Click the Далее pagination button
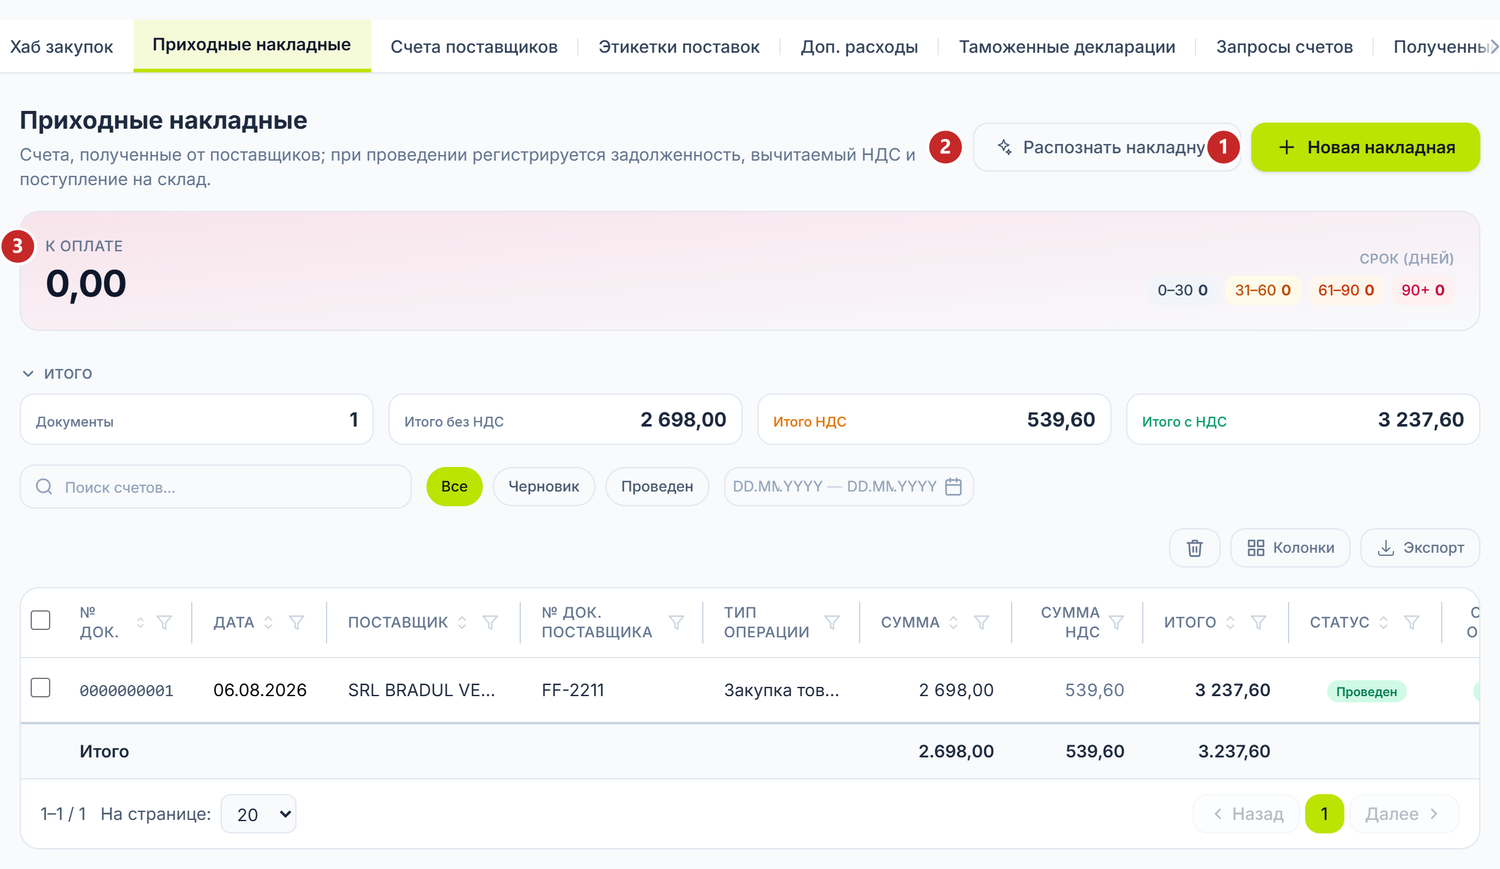The image size is (1500, 869). tap(1403, 814)
